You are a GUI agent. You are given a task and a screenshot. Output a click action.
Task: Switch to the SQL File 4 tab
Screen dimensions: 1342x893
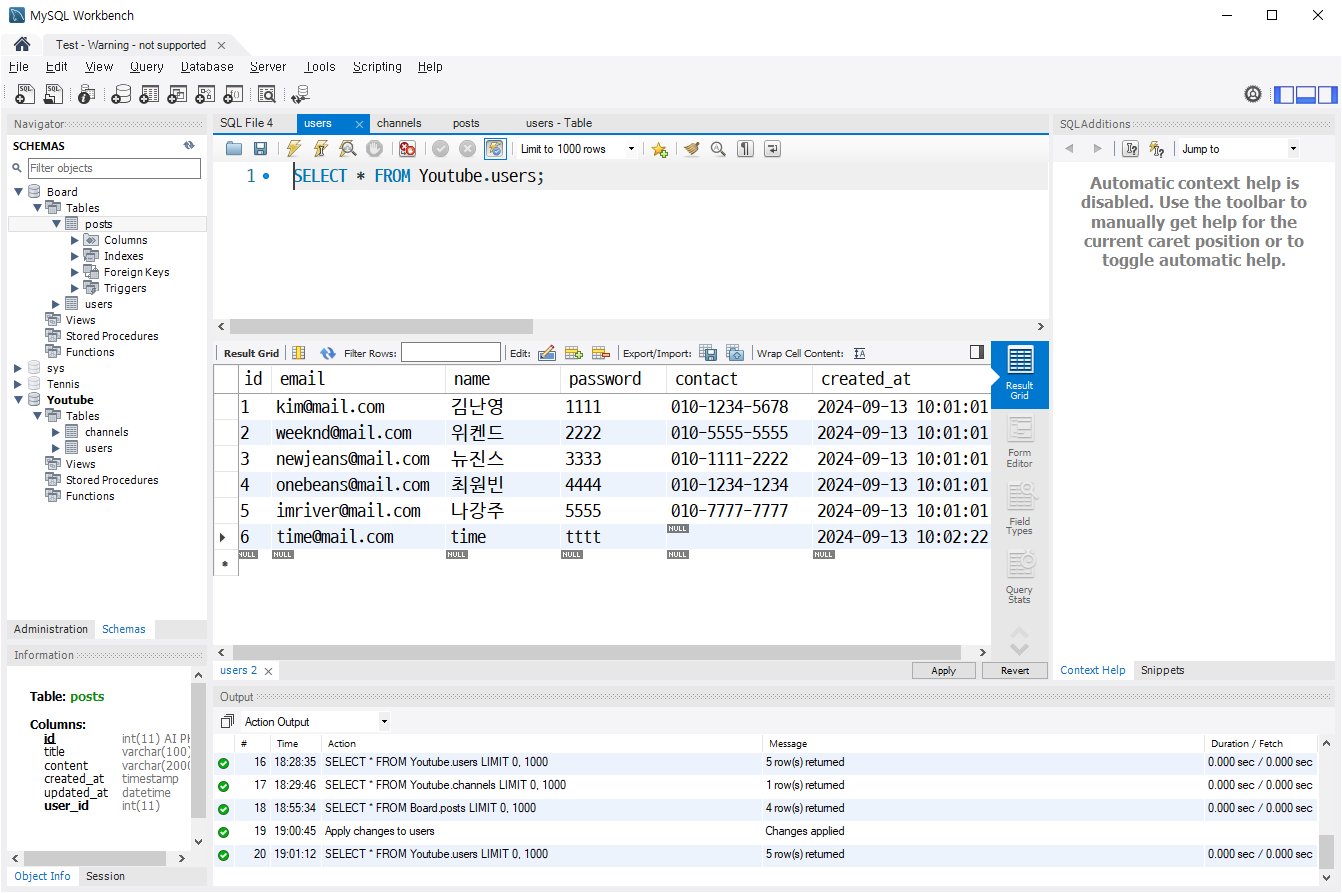[246, 123]
